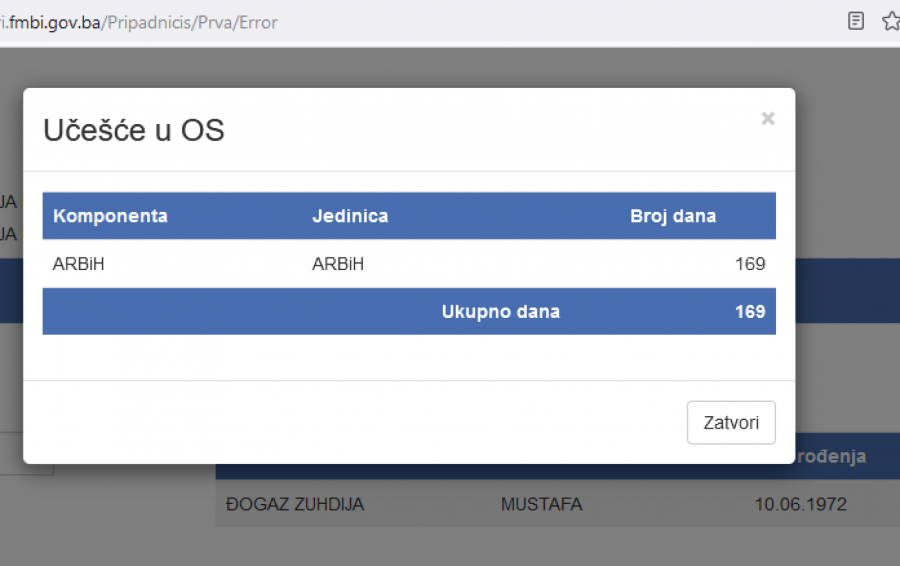The image size is (900, 566).
Task: Click the Broj dana column header
Action: (x=672, y=216)
